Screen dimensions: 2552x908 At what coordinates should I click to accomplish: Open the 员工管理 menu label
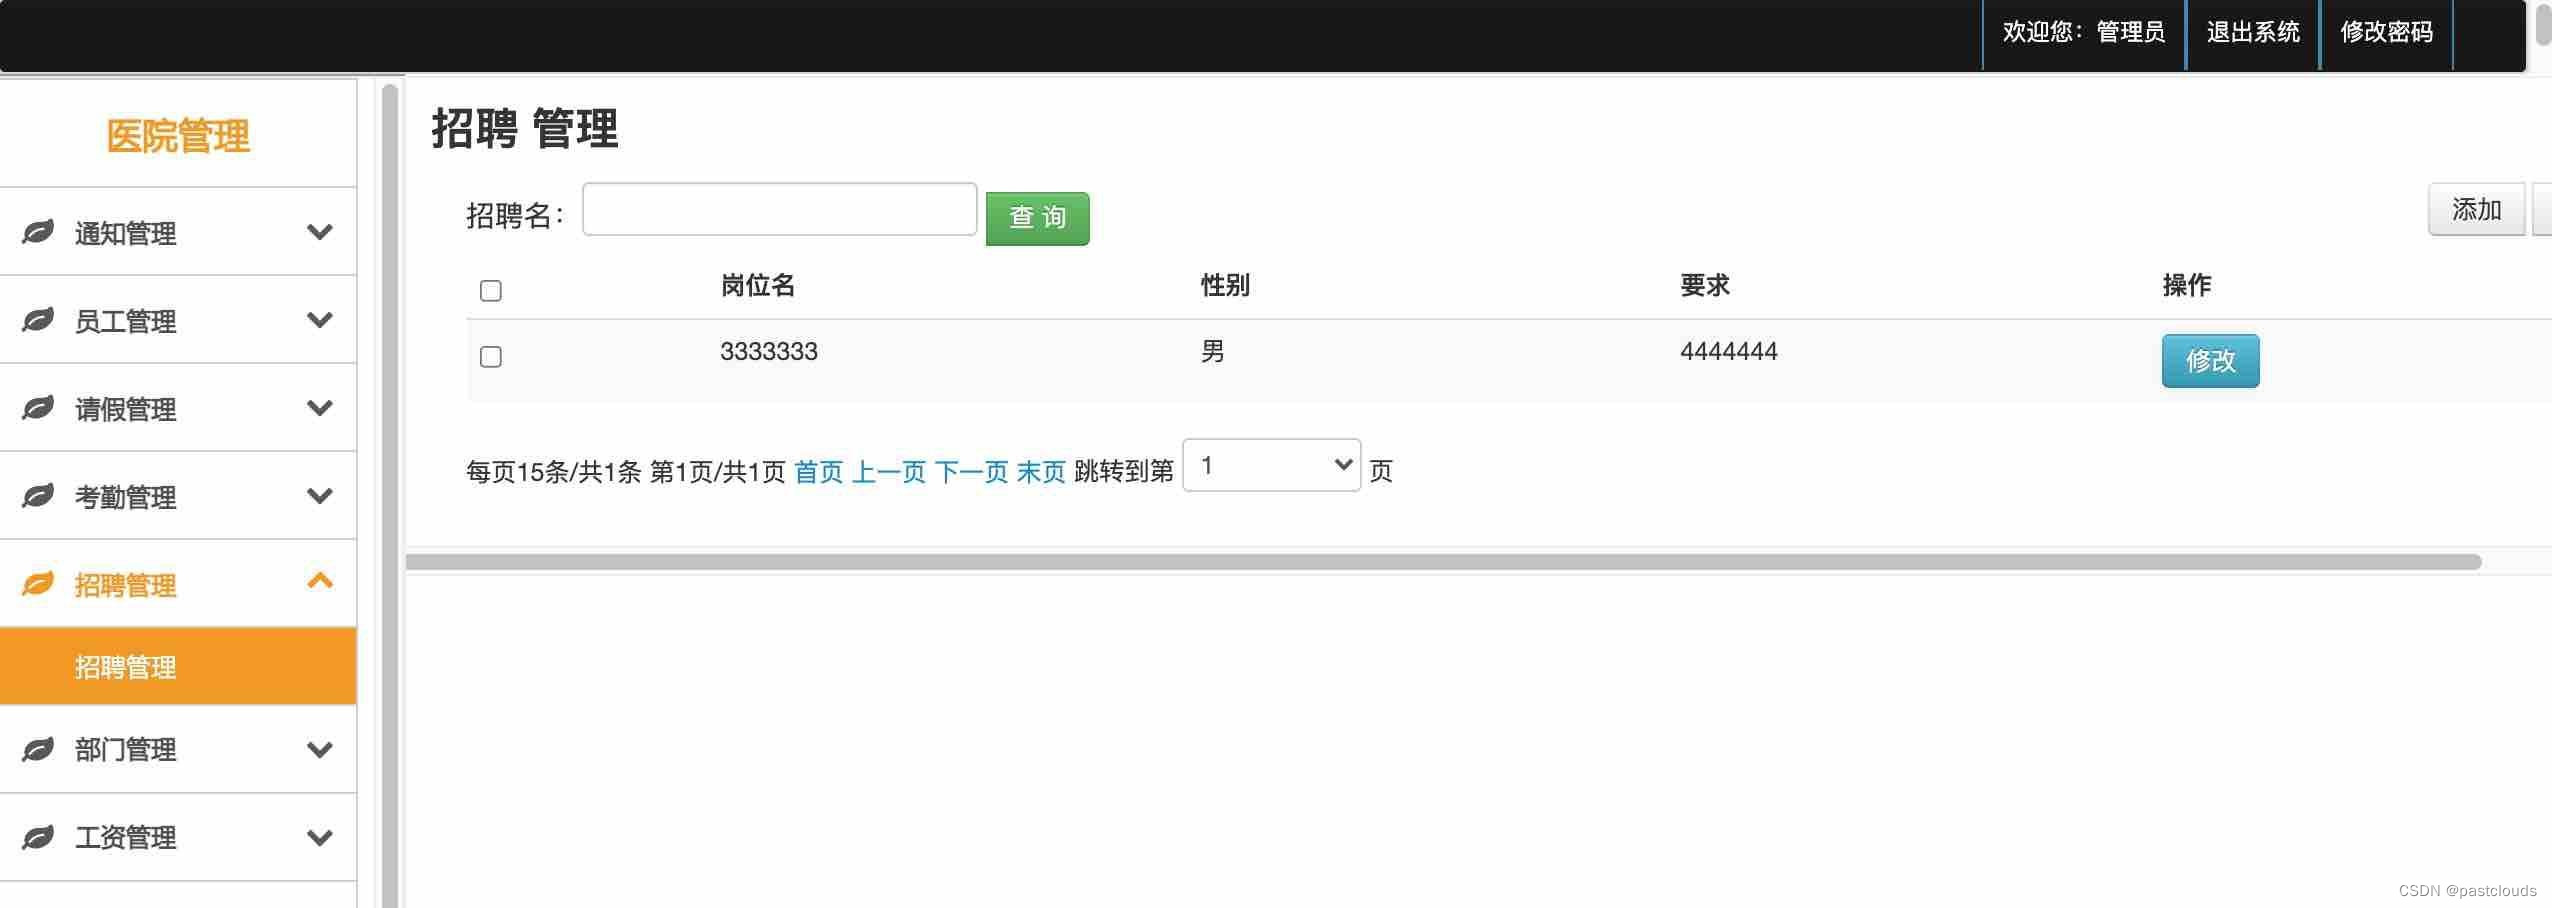tap(126, 321)
